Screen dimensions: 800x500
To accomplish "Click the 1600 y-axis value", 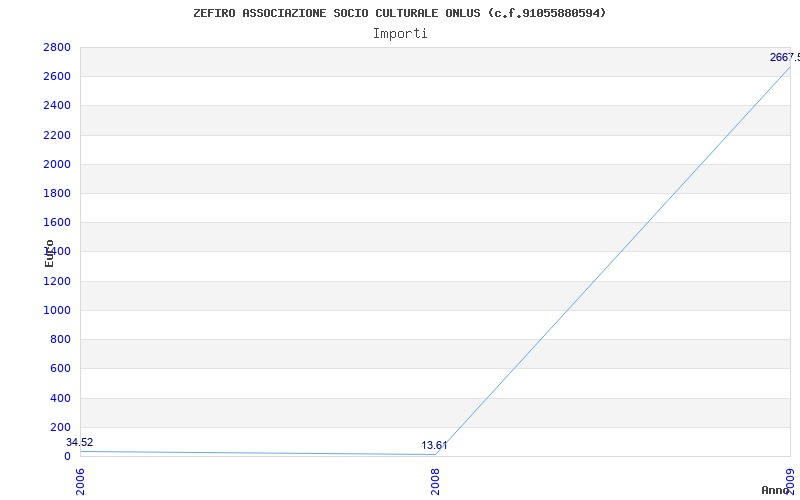I will [x=57, y=222].
